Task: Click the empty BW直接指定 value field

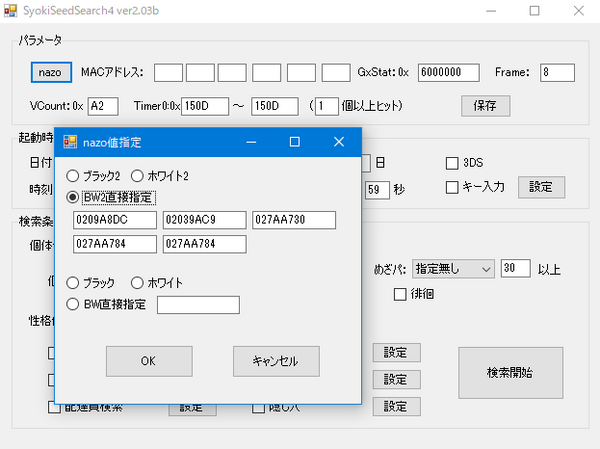Action: point(198,305)
